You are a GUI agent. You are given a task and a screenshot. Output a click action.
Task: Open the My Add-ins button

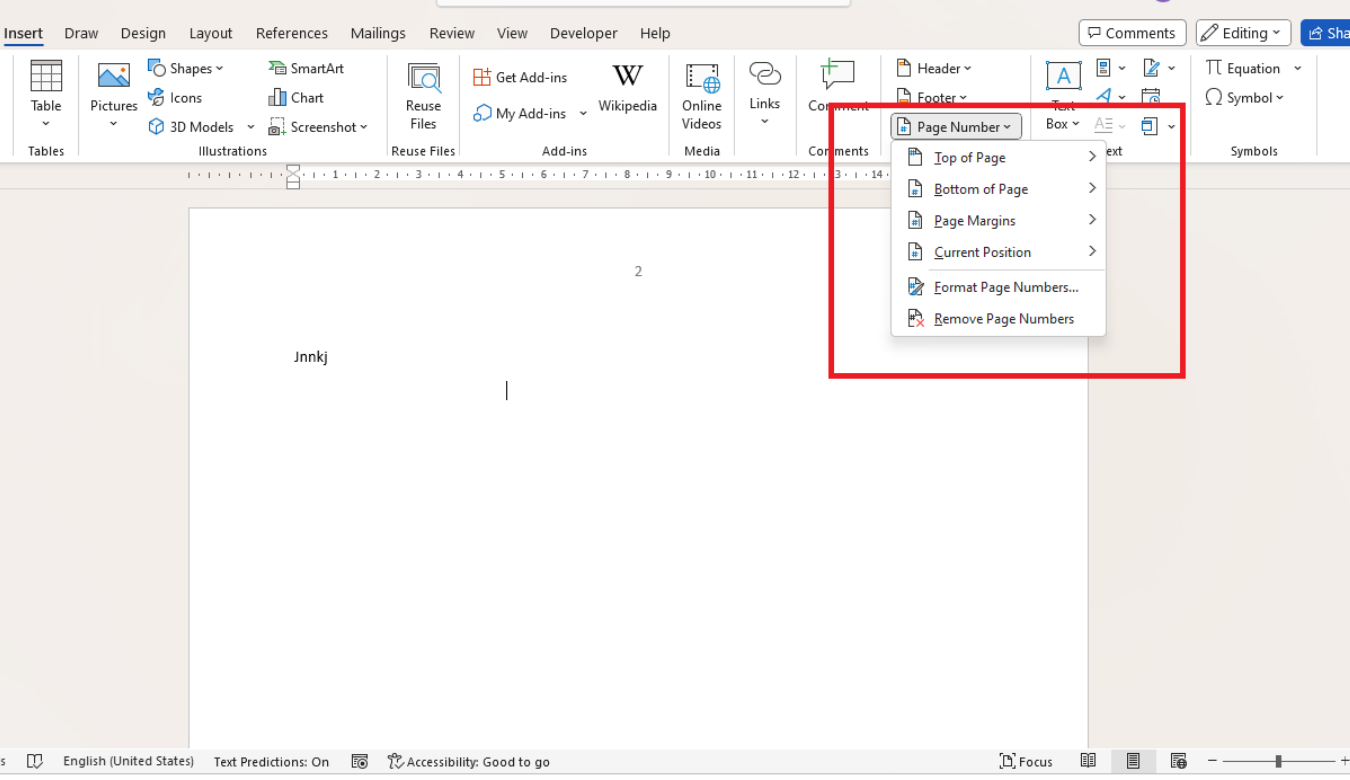click(520, 113)
